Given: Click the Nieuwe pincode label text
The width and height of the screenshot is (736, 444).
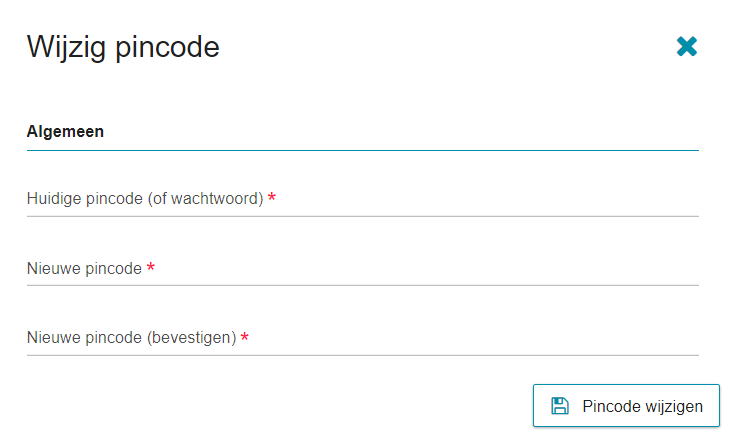Looking at the screenshot, I should click(x=84, y=268).
